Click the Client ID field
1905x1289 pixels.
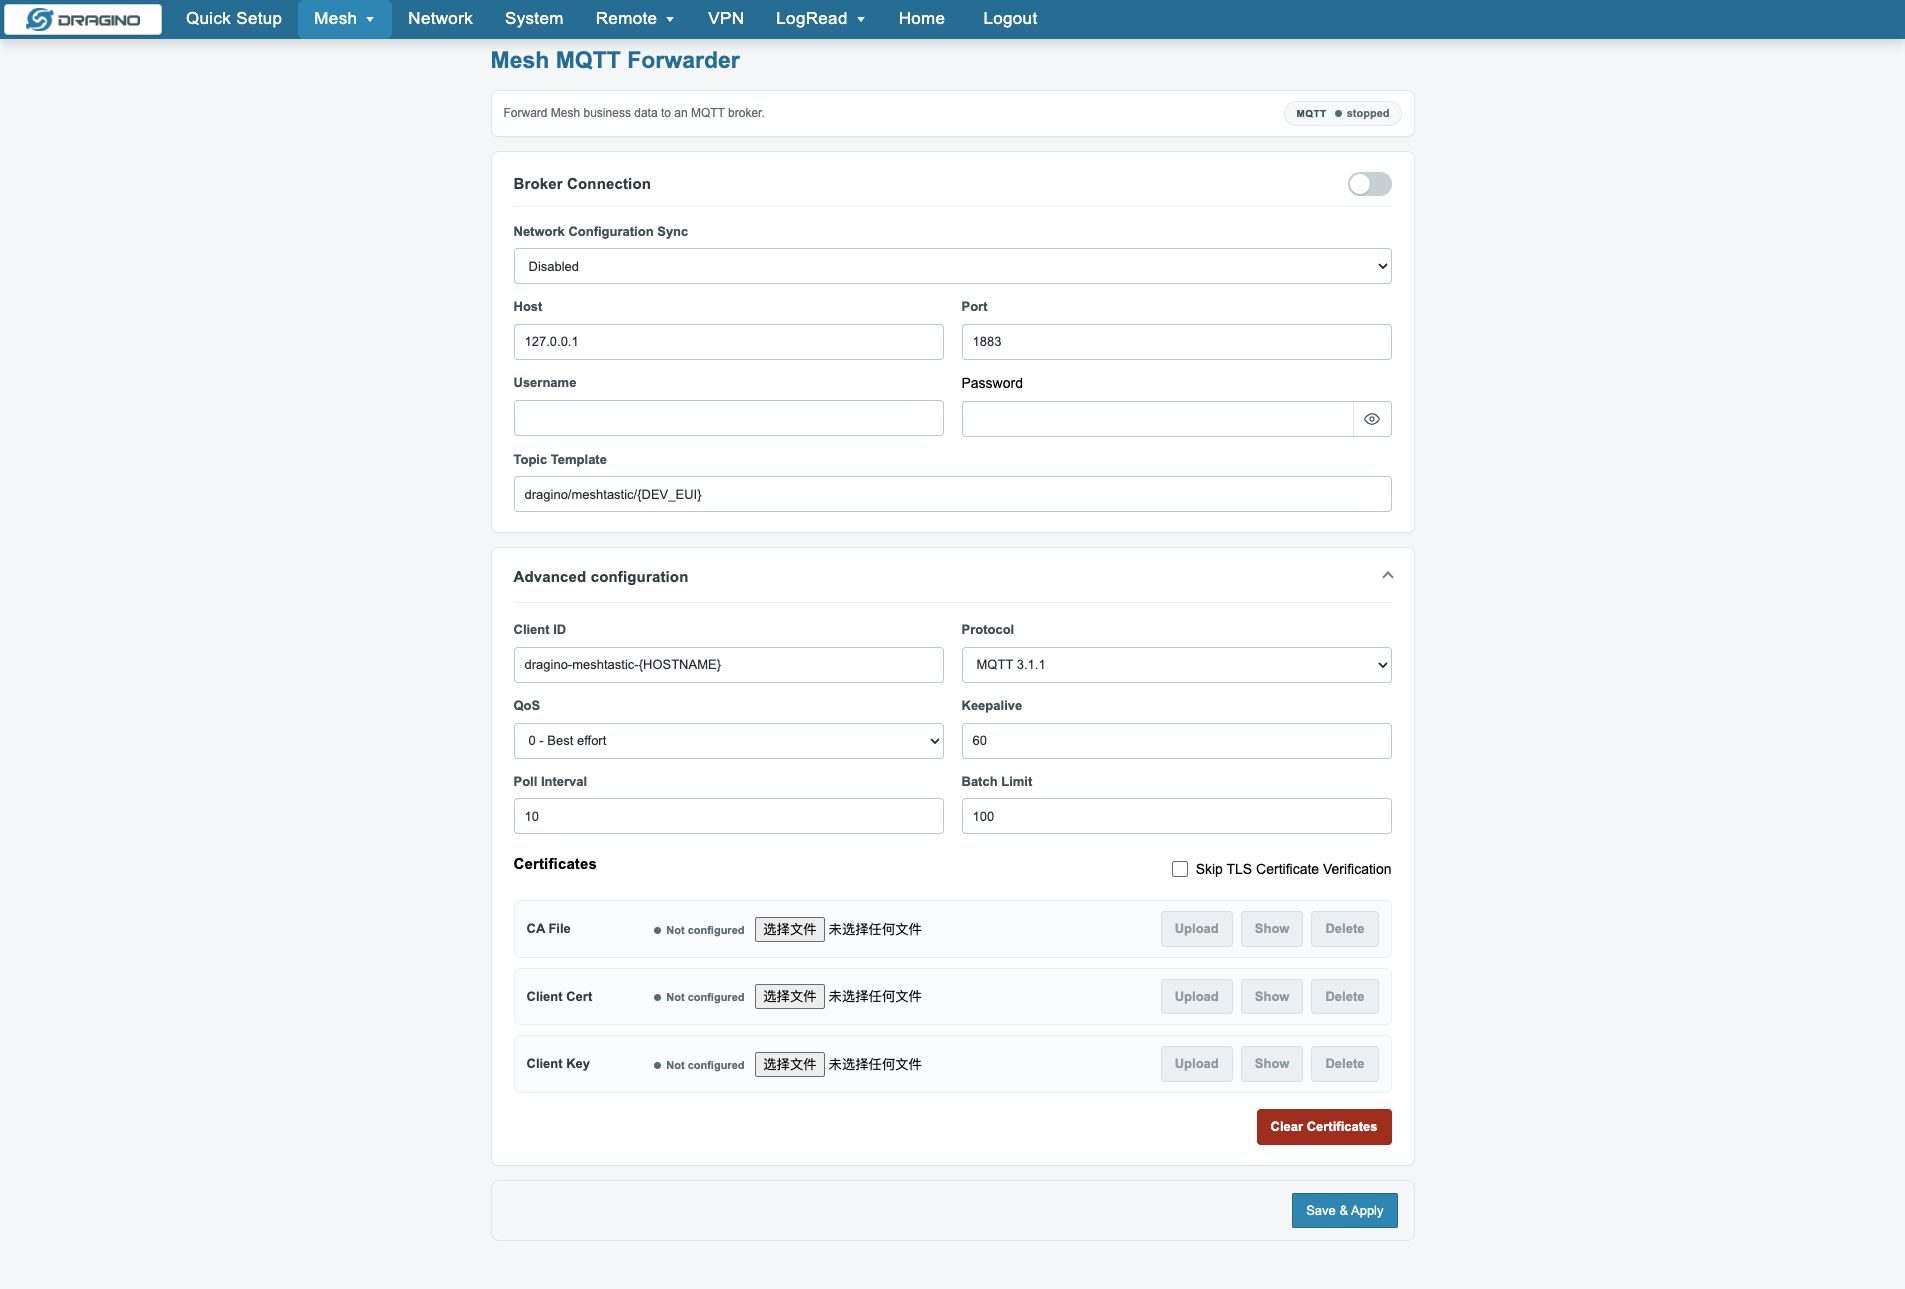pyautogui.click(x=728, y=665)
